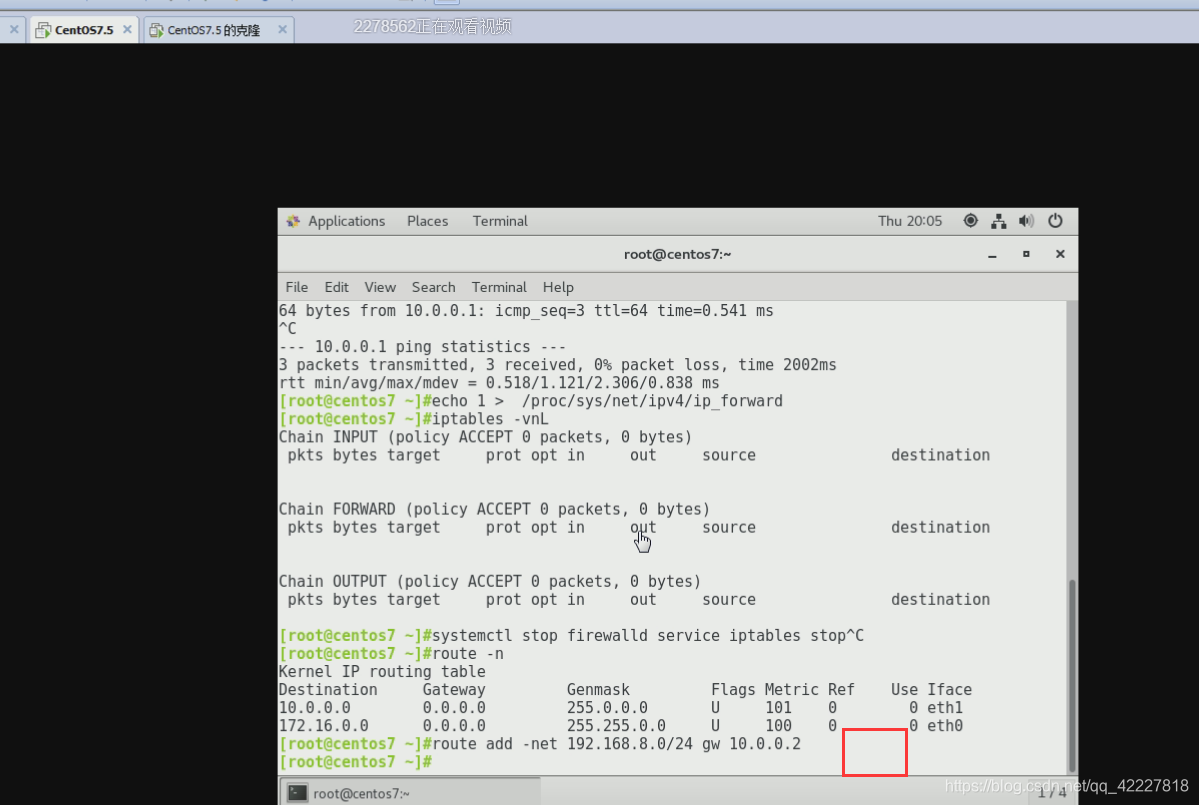Click the 'route -n' command text
This screenshot has height=805, width=1199.
pos(468,654)
